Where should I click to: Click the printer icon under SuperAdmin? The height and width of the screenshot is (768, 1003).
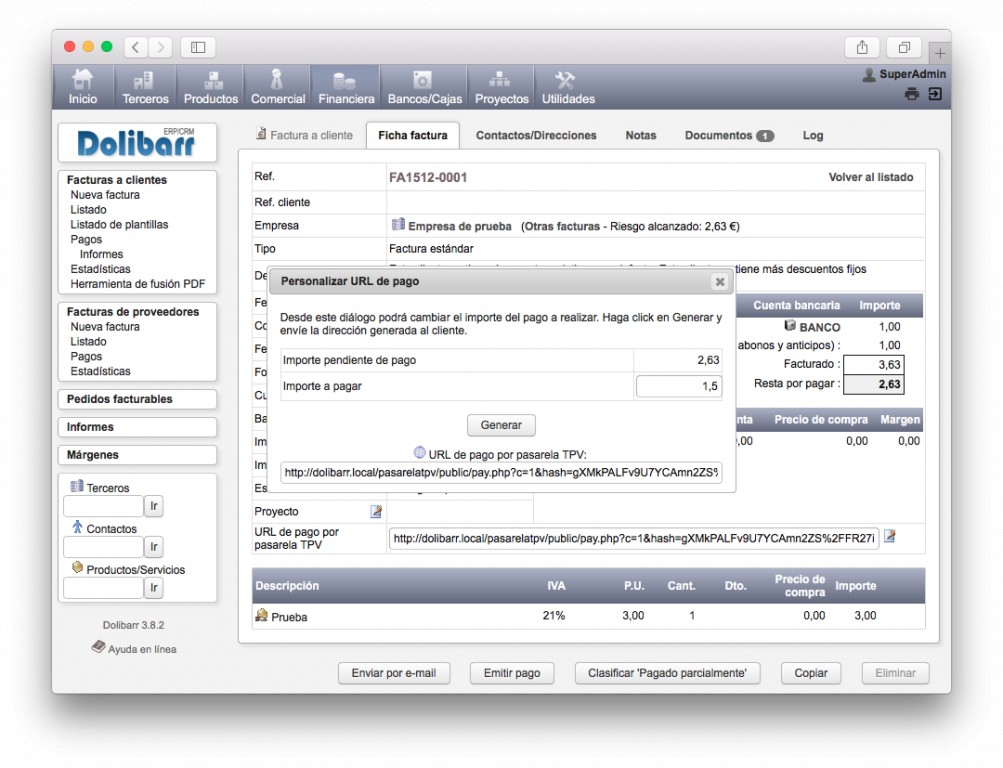click(x=911, y=94)
